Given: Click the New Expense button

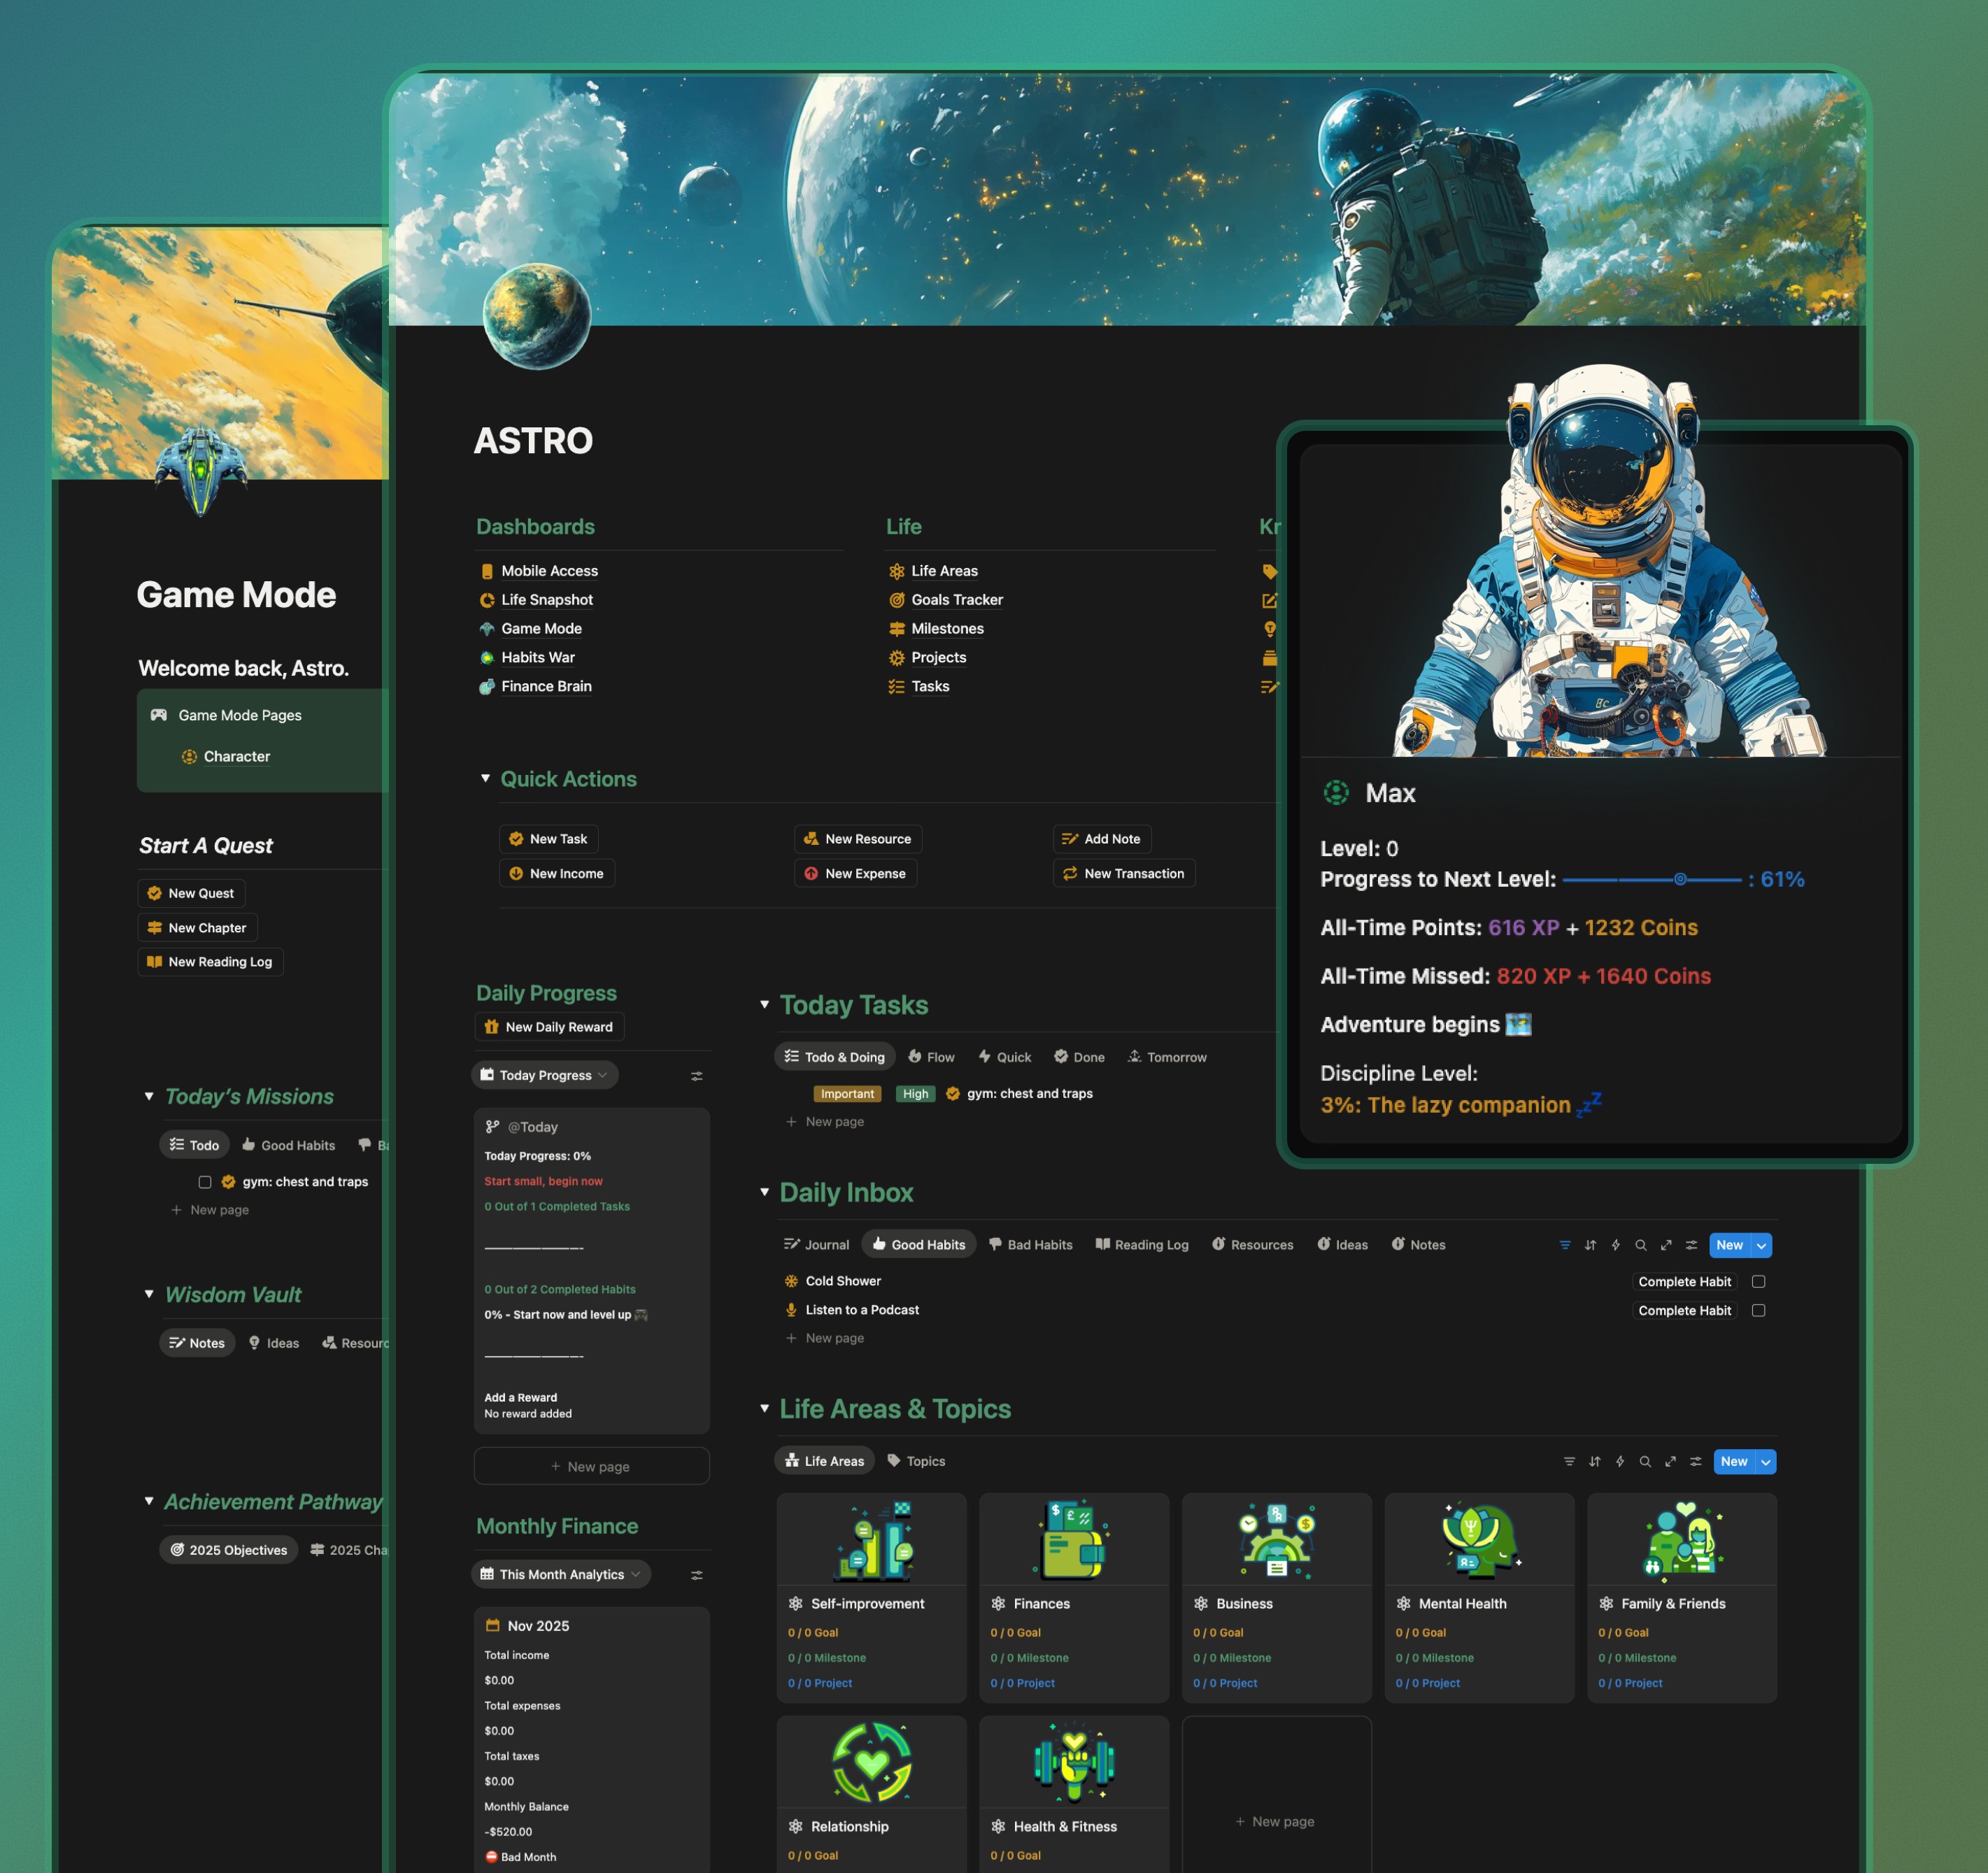Looking at the screenshot, I should [856, 873].
